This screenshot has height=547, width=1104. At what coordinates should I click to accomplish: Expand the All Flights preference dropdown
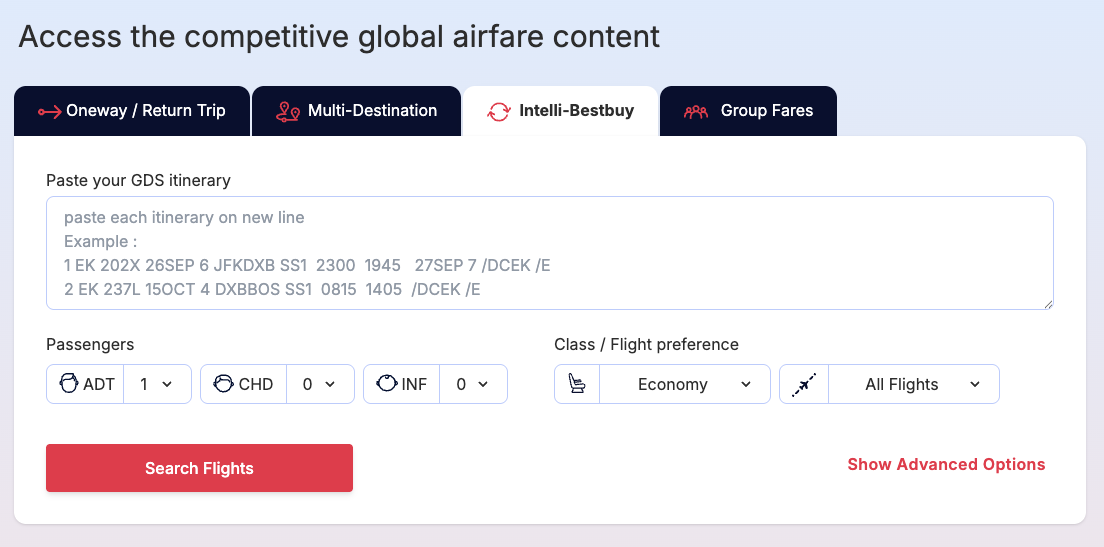pos(913,384)
